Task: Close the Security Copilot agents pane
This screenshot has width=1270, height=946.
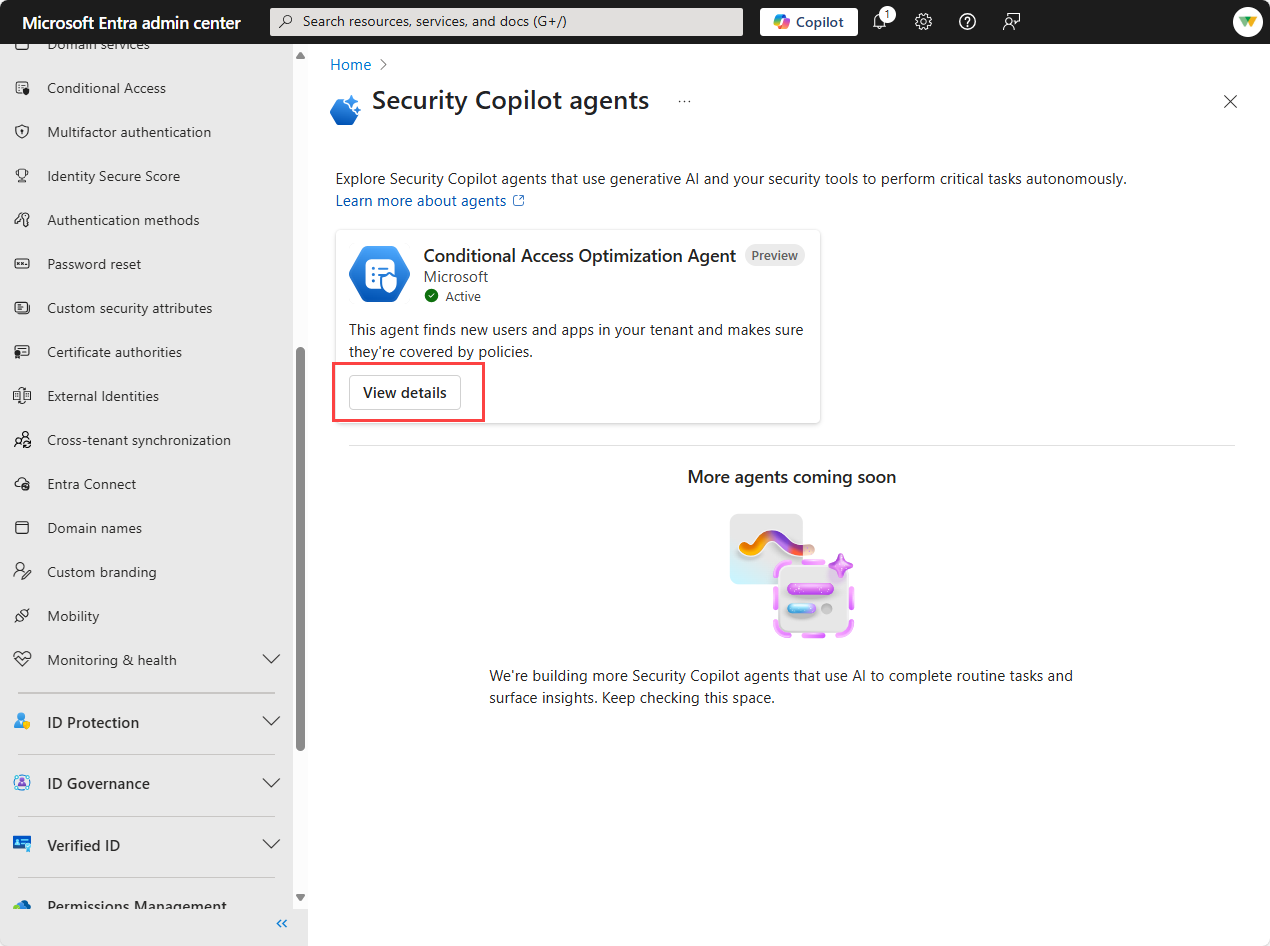Action: (x=1230, y=101)
